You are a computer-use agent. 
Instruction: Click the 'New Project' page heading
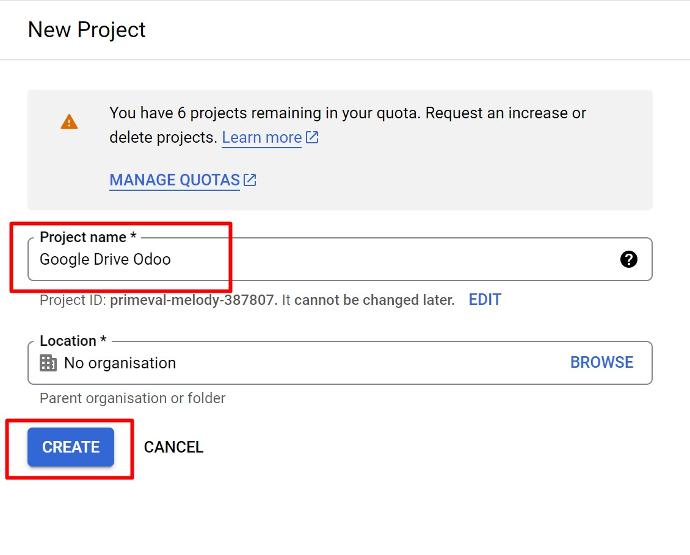tap(87, 30)
